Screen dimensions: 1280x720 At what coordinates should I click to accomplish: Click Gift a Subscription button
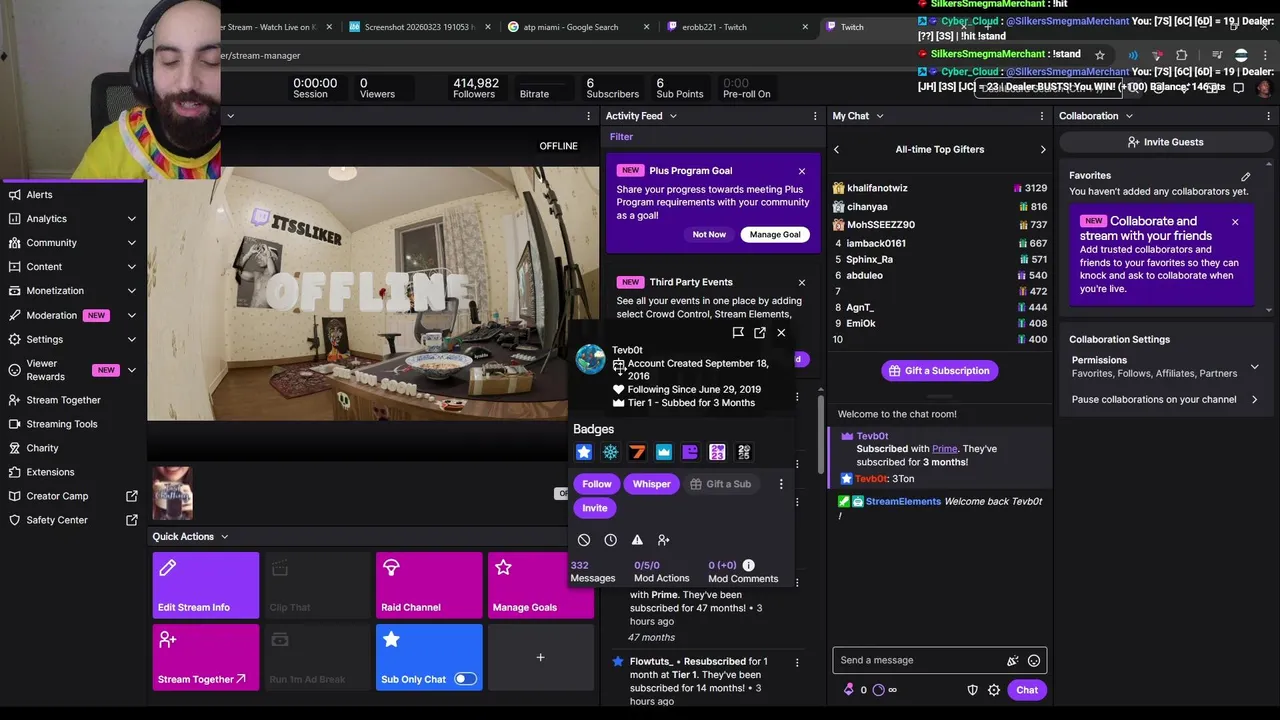click(938, 371)
